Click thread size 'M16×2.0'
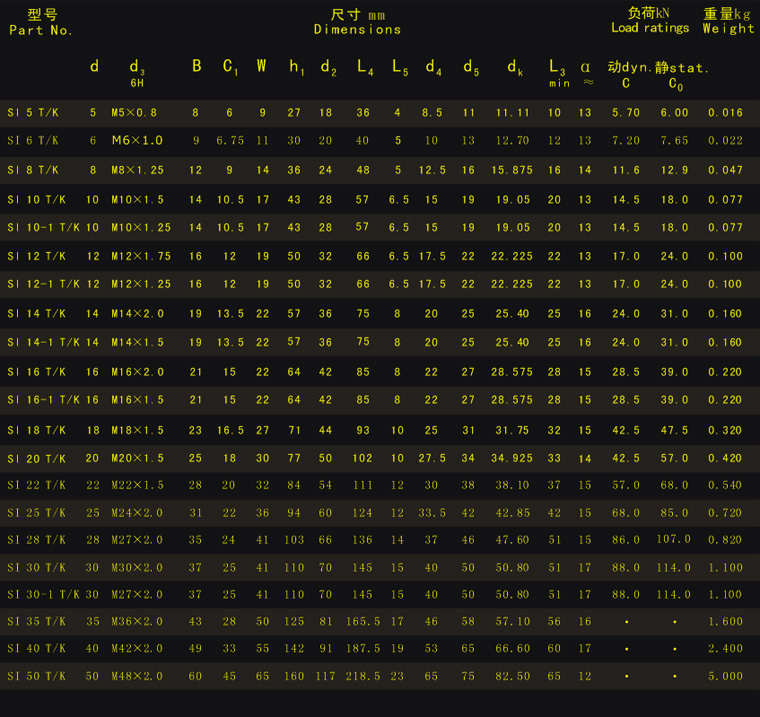Viewport: 760px width, 717px height. tap(138, 372)
